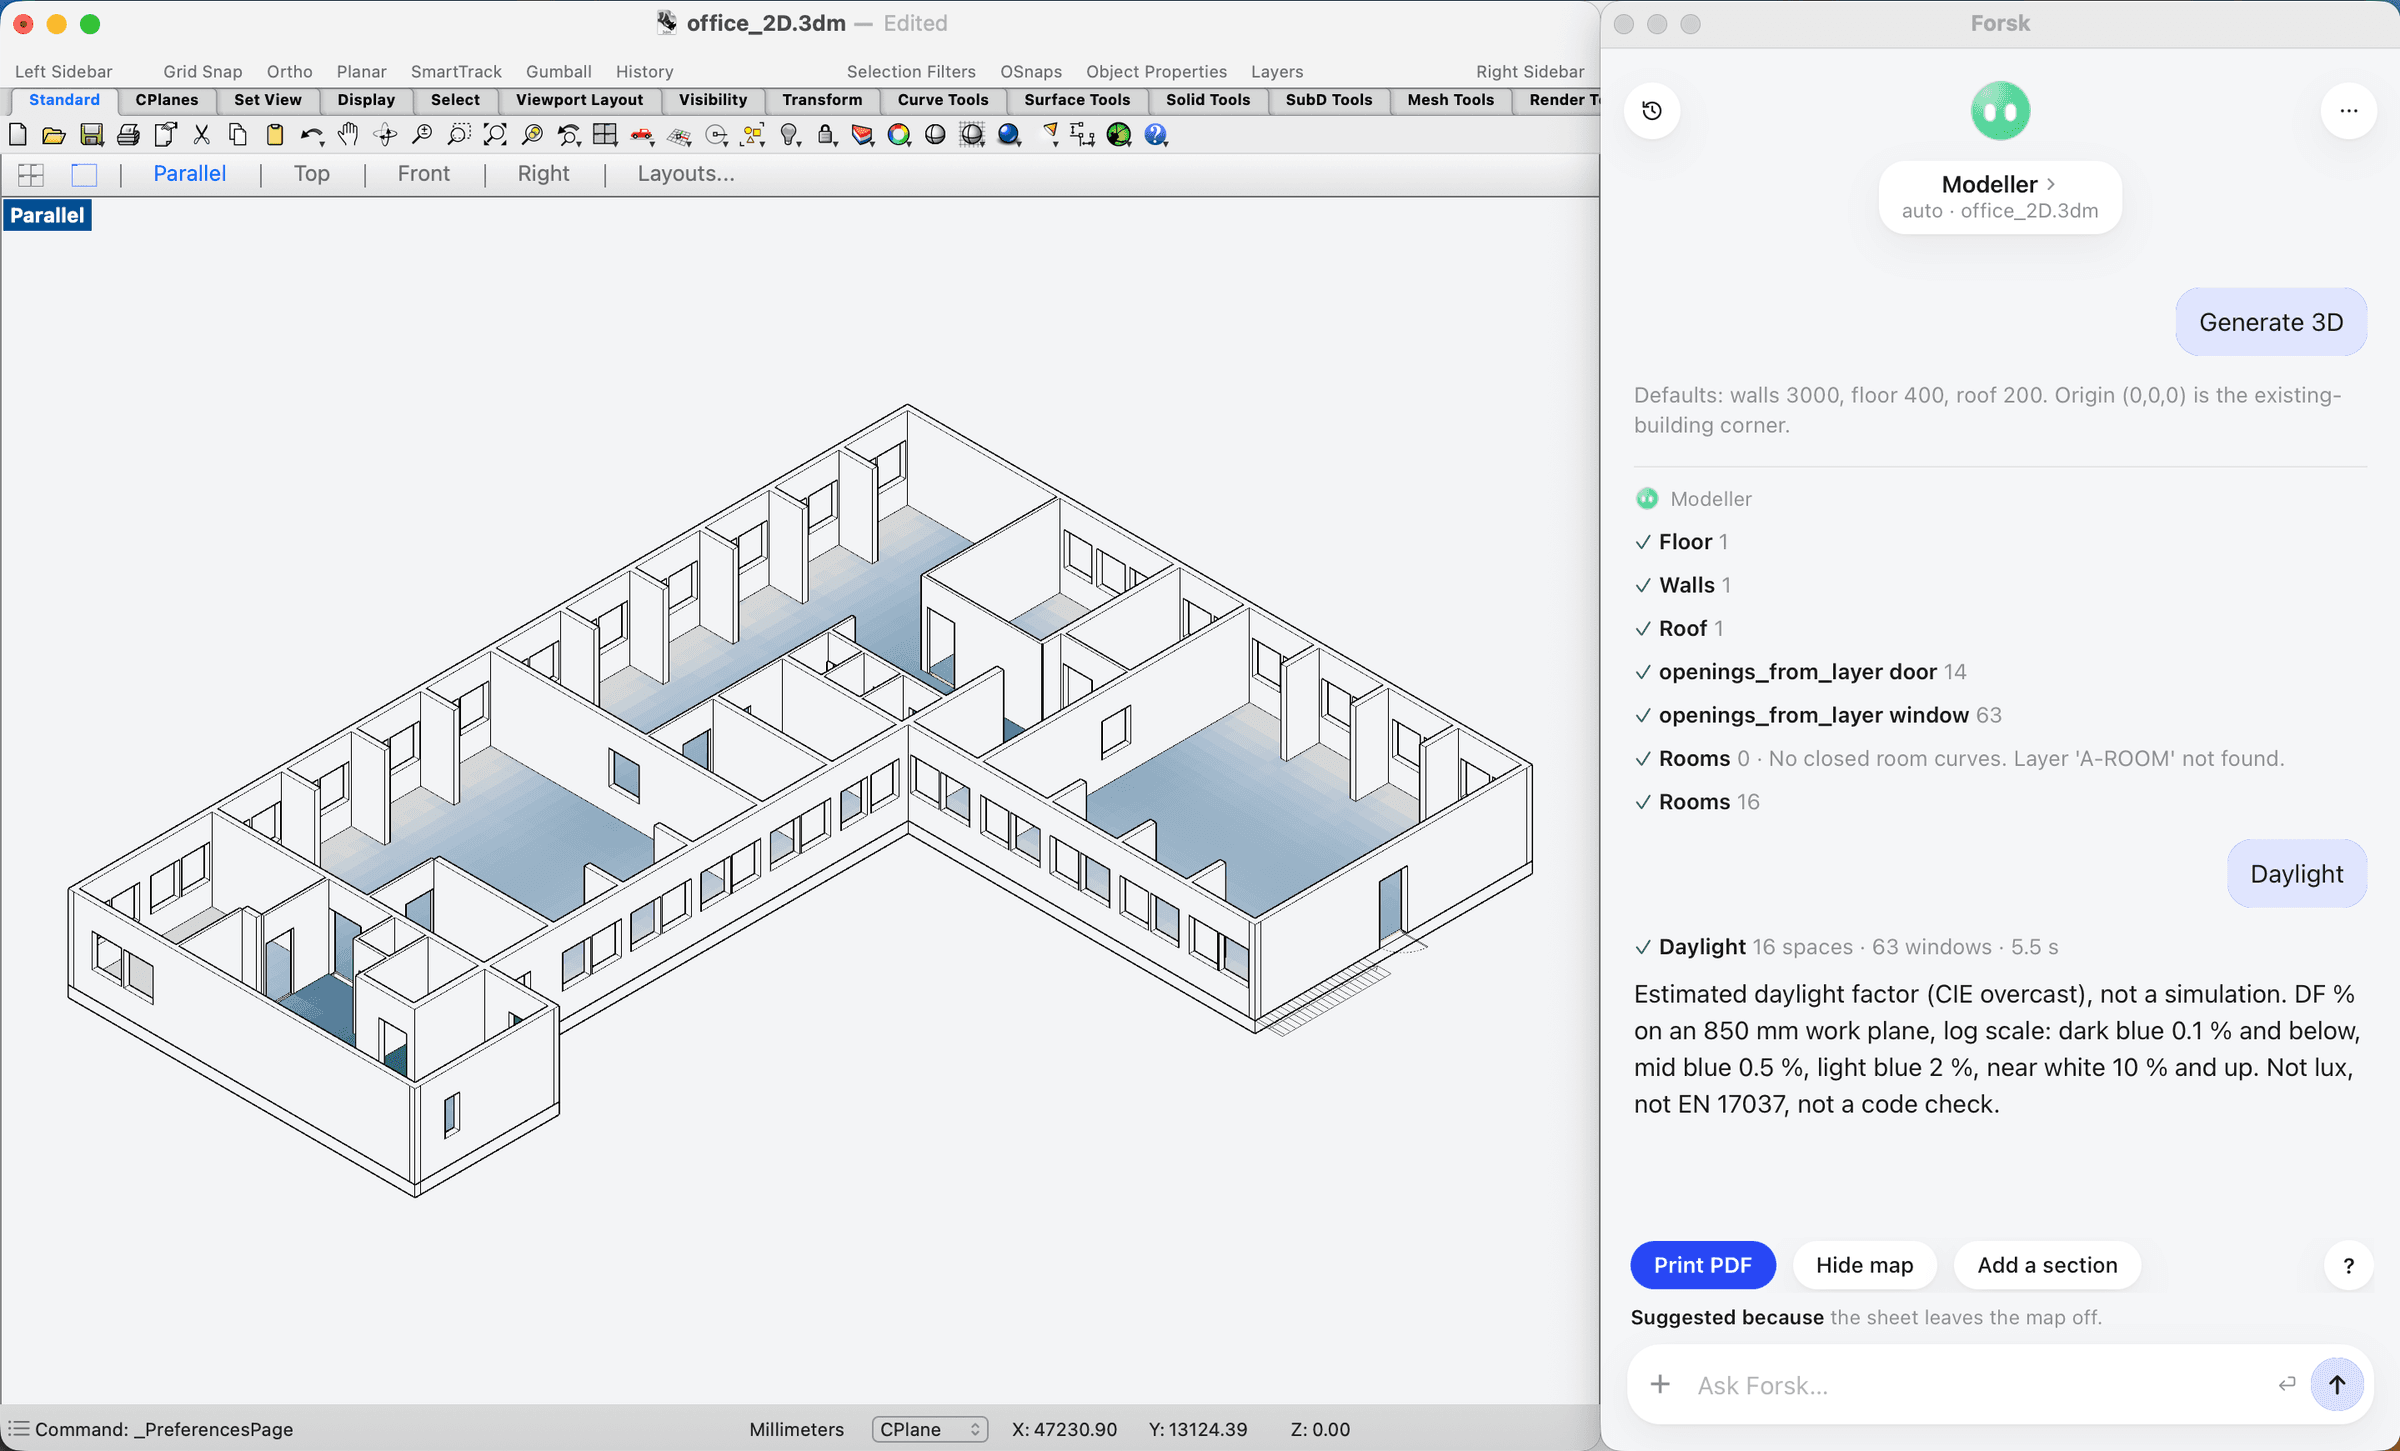Screen dimensions: 2400x1451
Task: Undo using the curved arrow icon
Action: [x=311, y=135]
